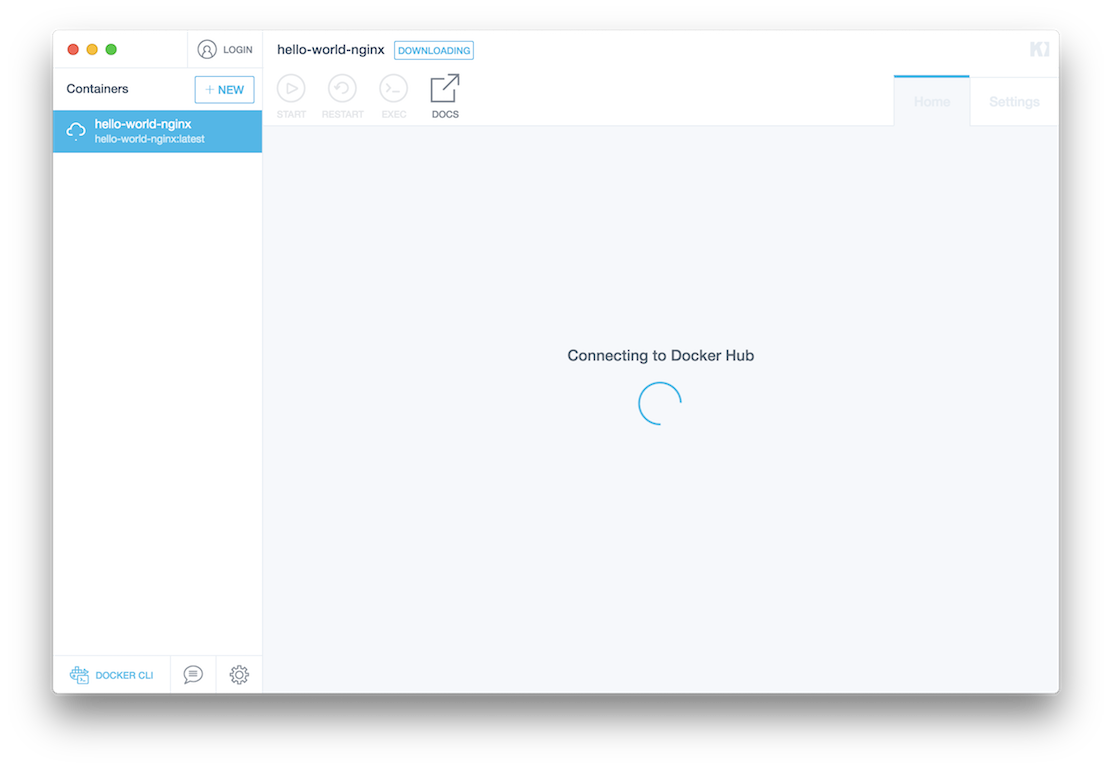1112x769 pixels.
Task: Click the hello-world-nginx title in the header
Action: [x=331, y=48]
